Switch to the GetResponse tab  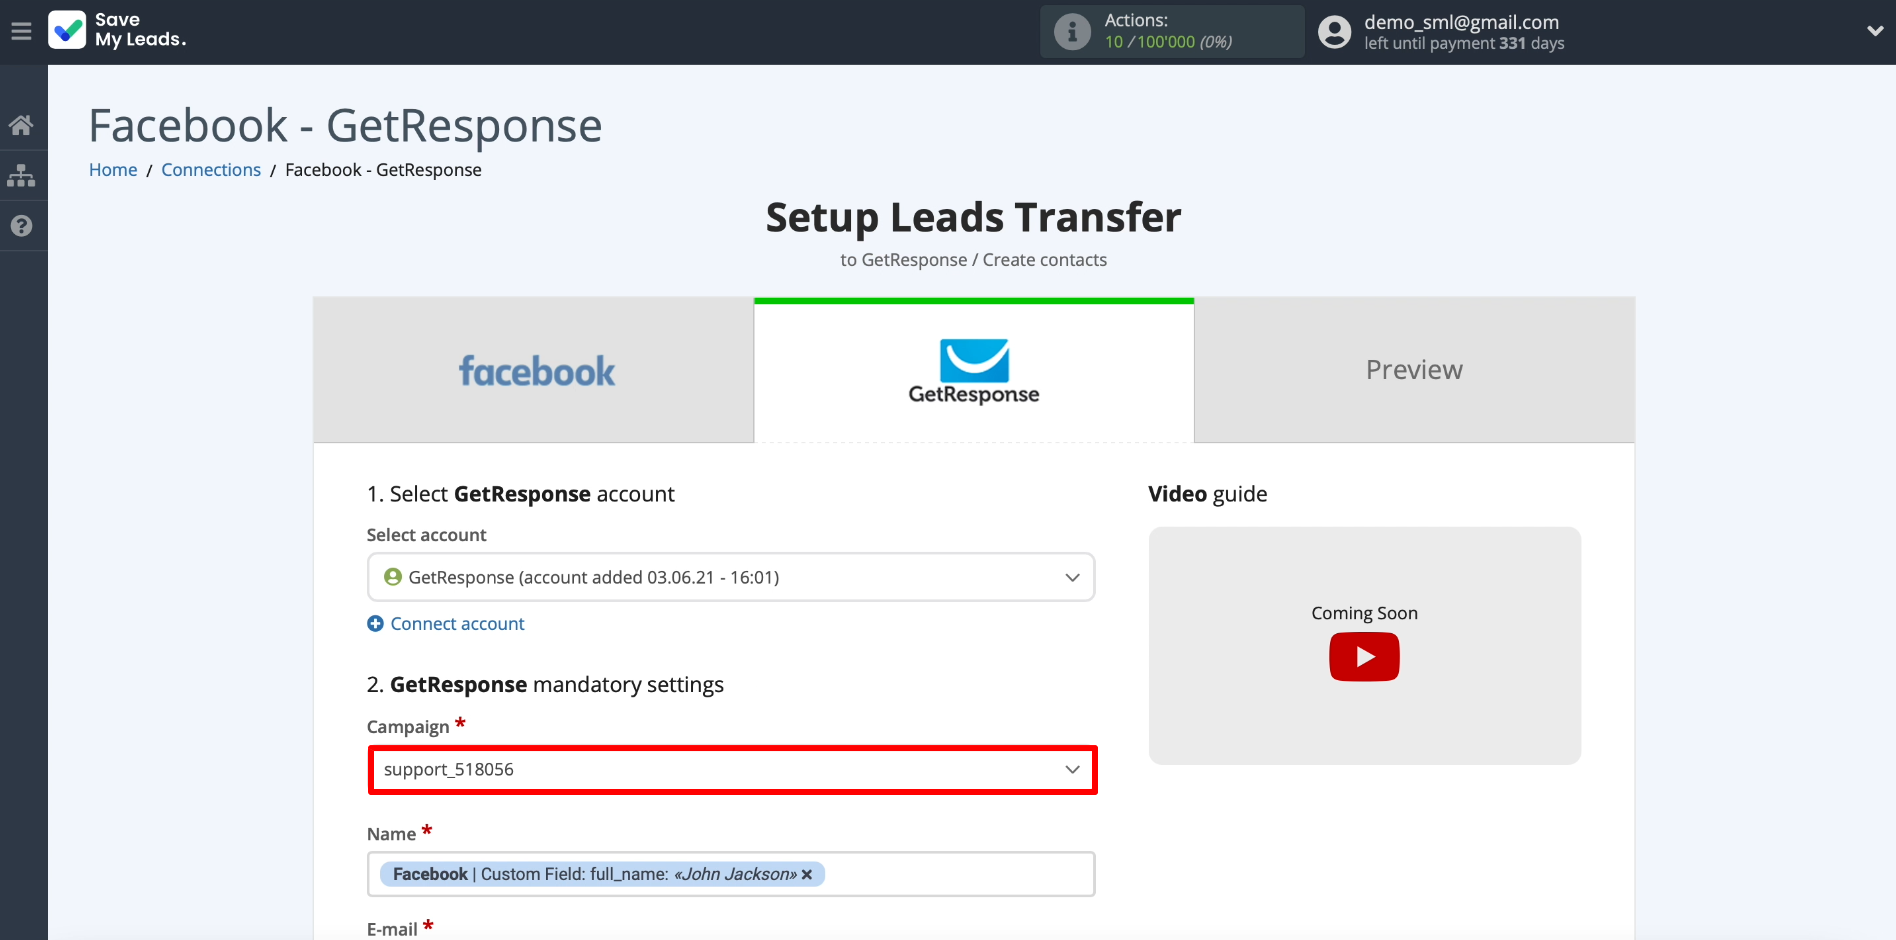click(x=974, y=370)
